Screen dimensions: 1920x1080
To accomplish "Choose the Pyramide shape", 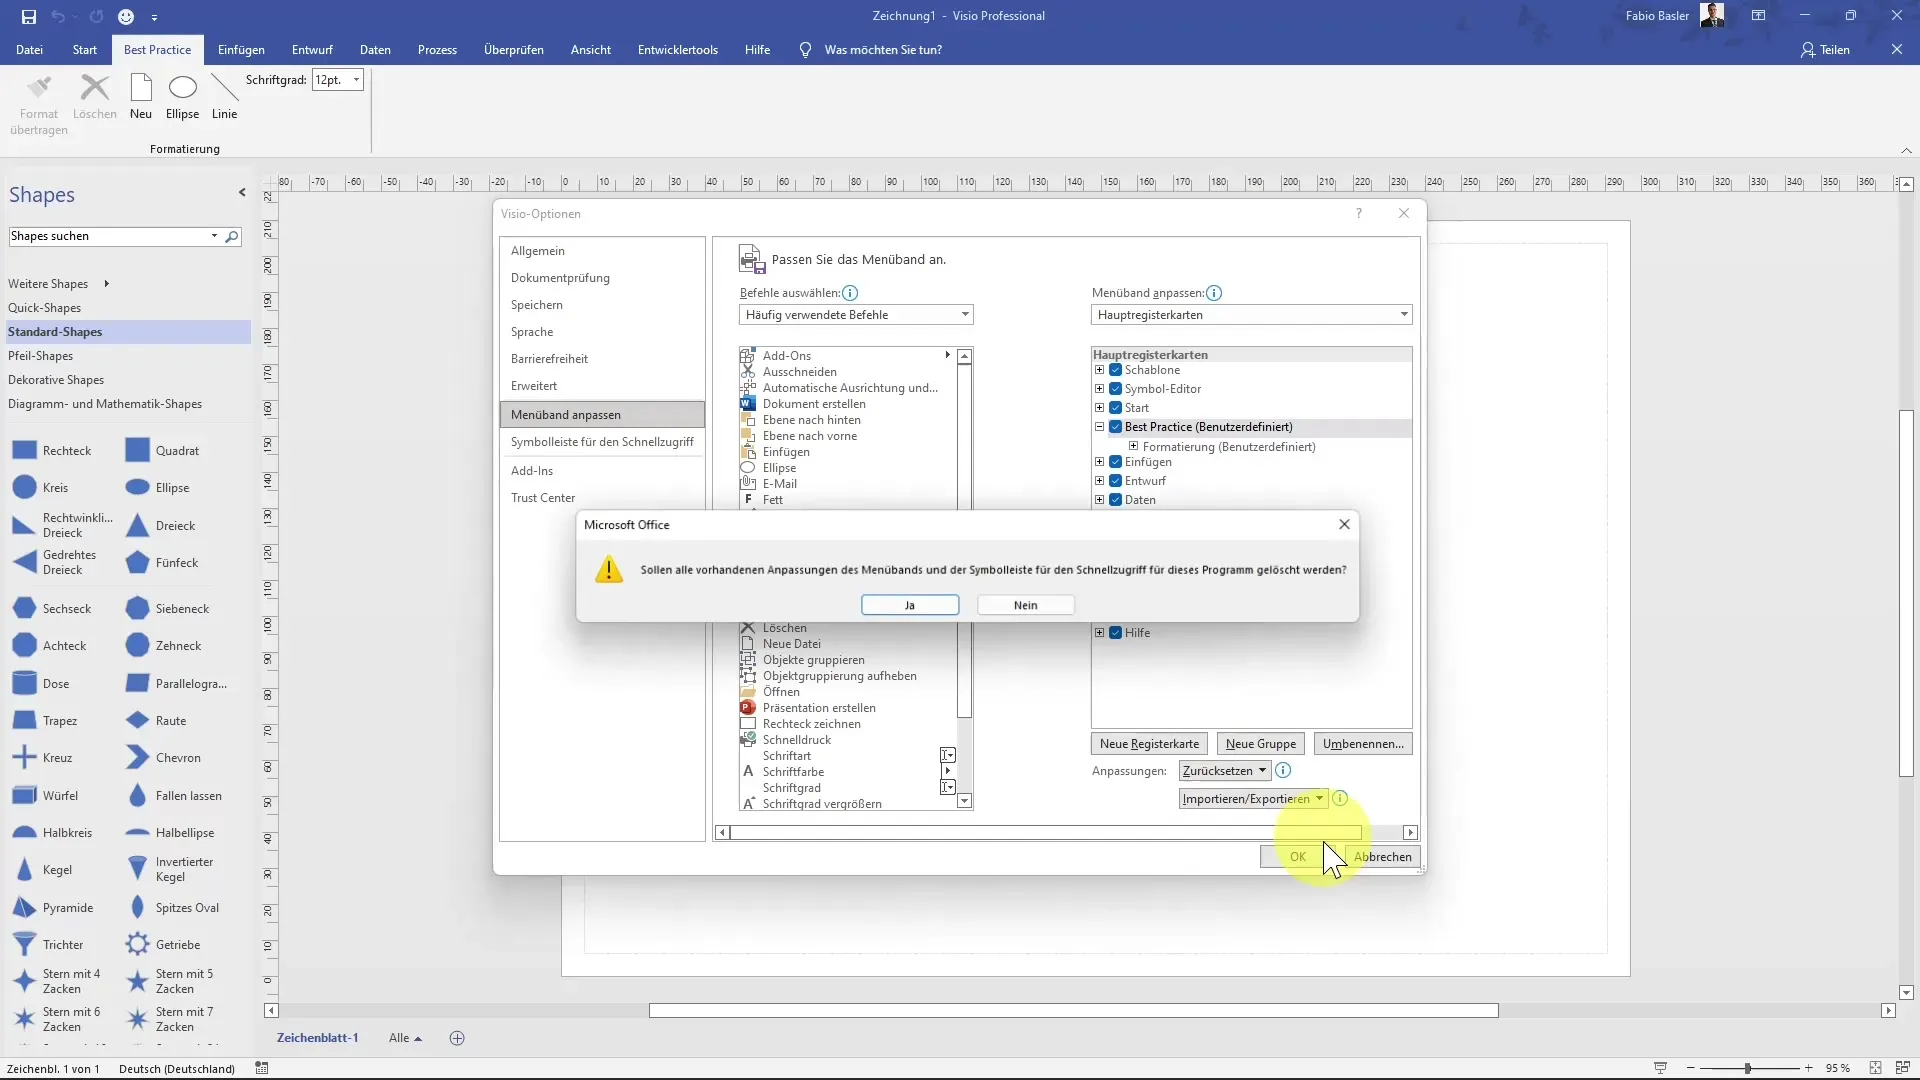I will (x=53, y=908).
